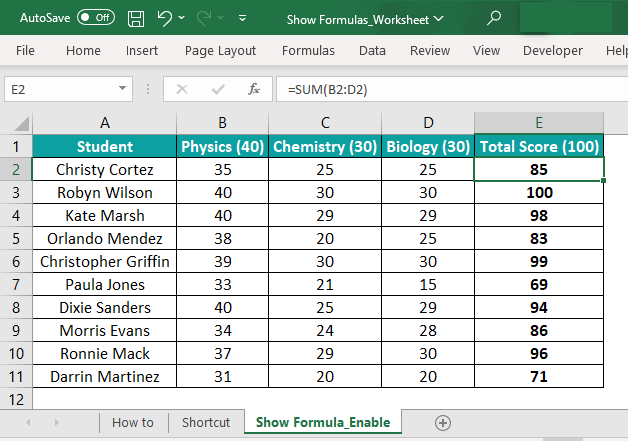This screenshot has height=441, width=628.
Task: Click the Redo arrow icon
Action: click(x=204, y=18)
